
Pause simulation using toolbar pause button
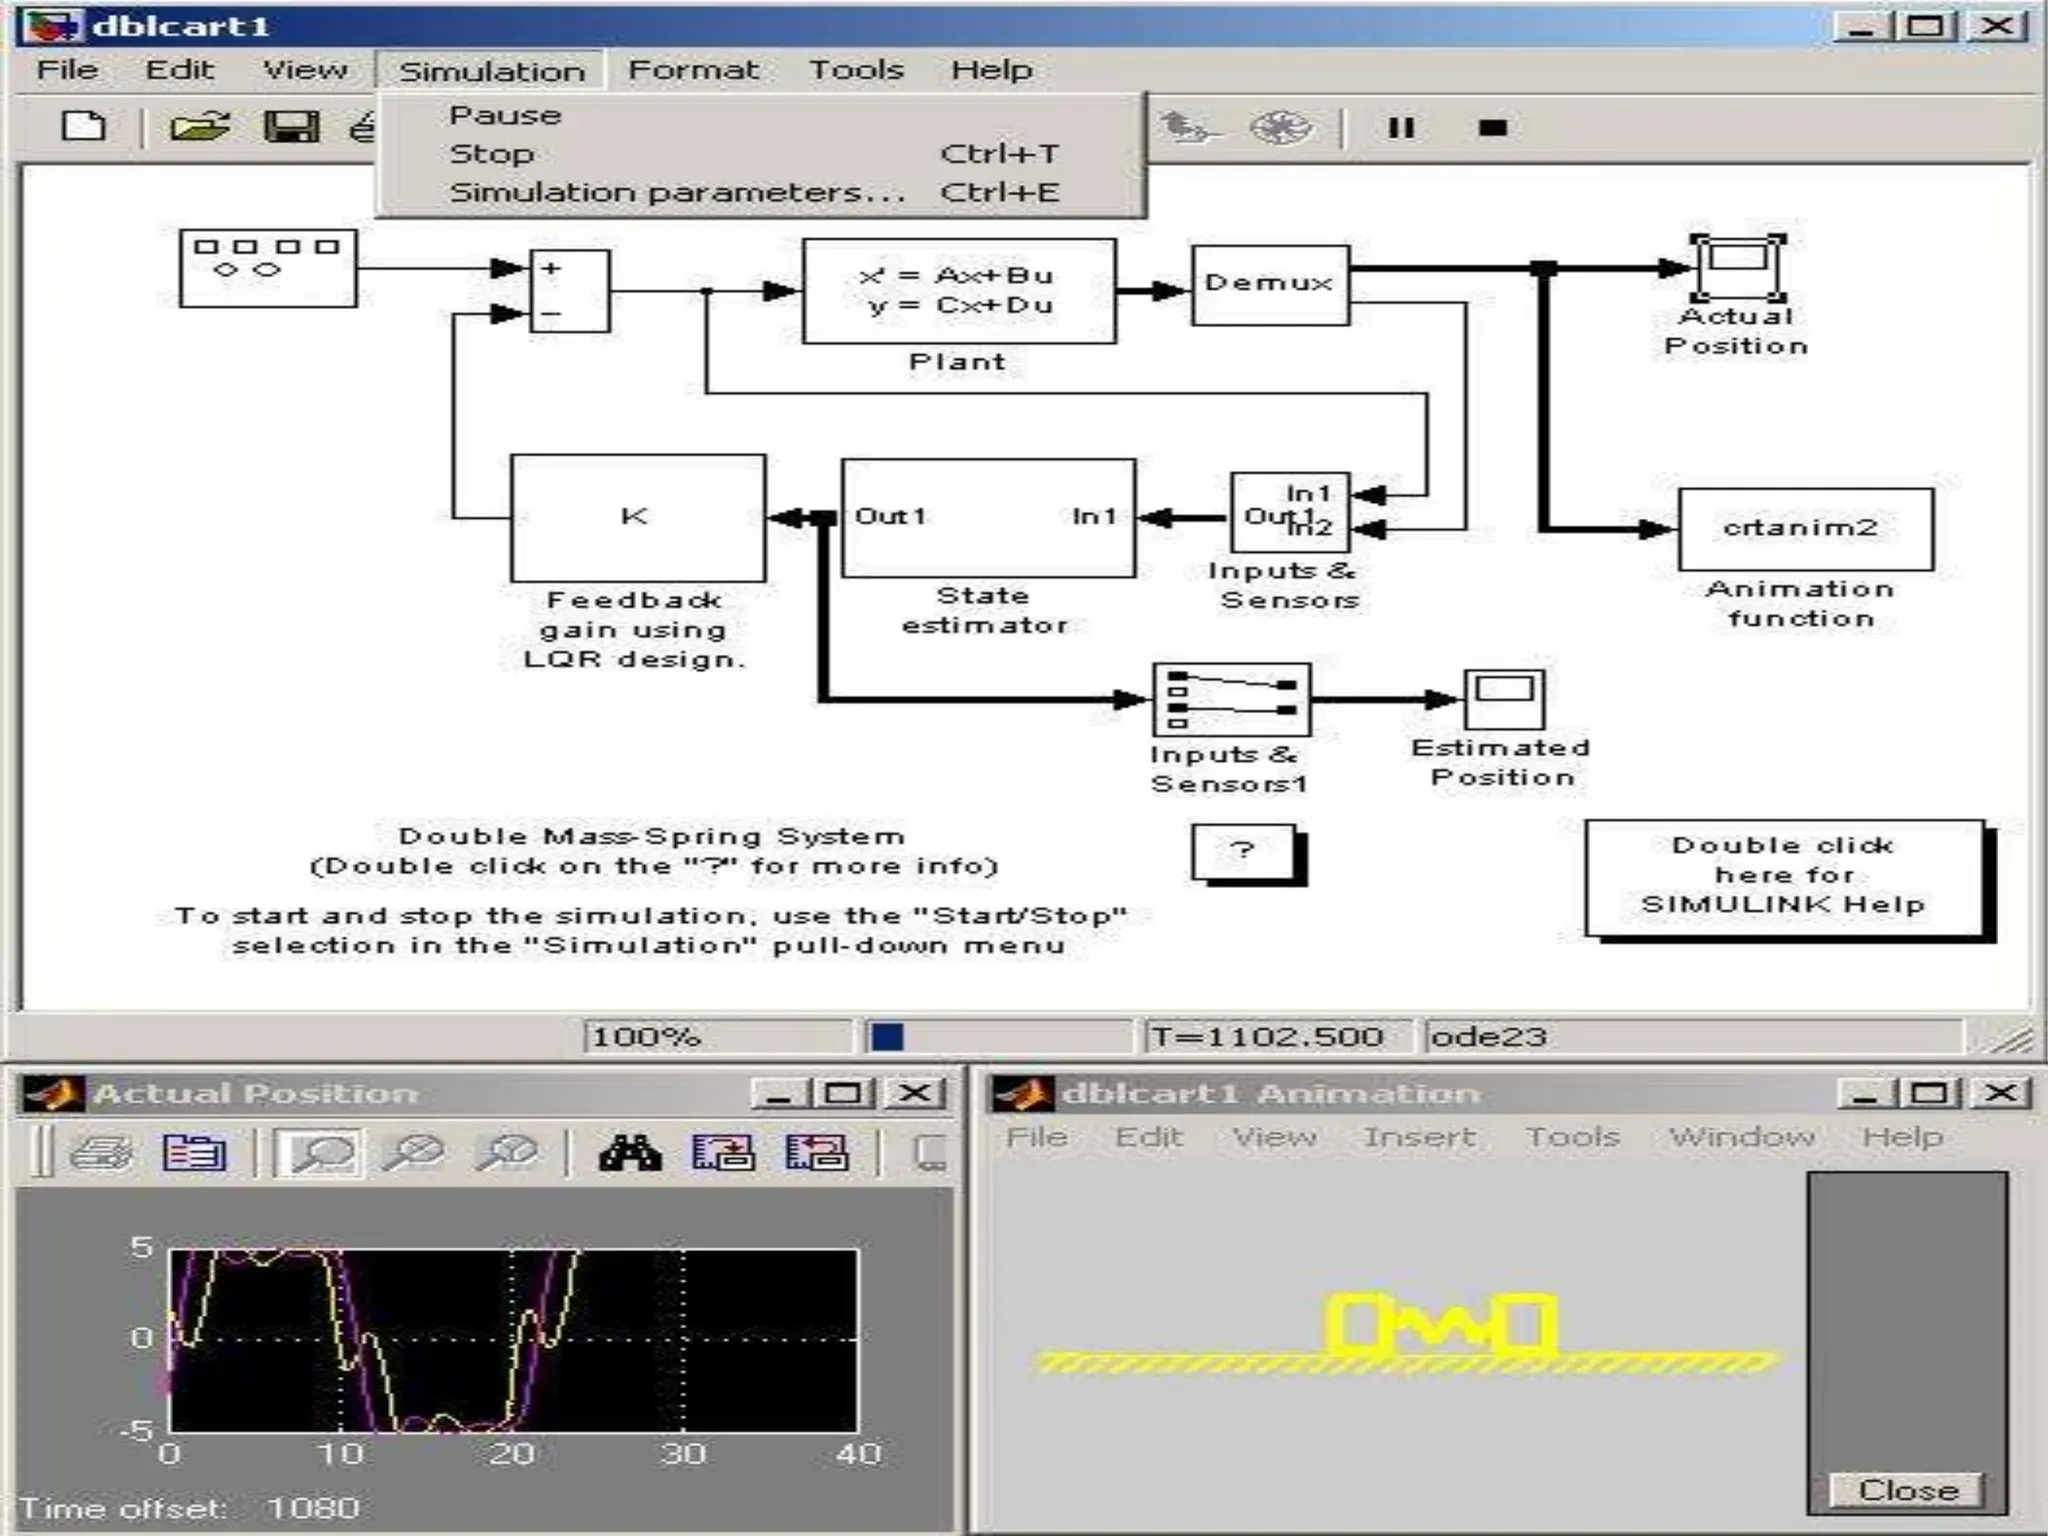tap(1401, 128)
